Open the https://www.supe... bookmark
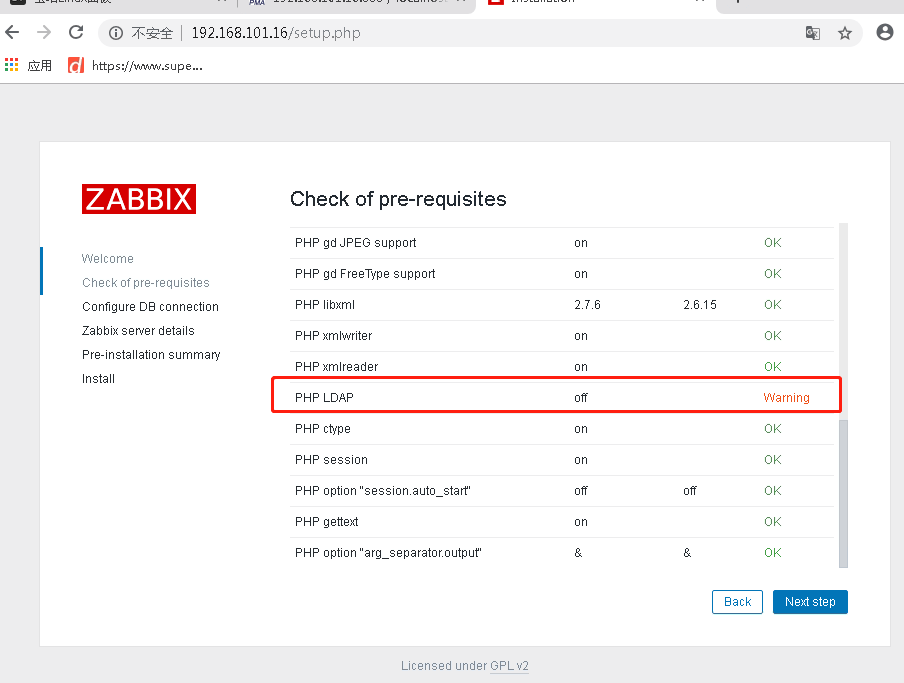Image resolution: width=904 pixels, height=683 pixels. 135,66
